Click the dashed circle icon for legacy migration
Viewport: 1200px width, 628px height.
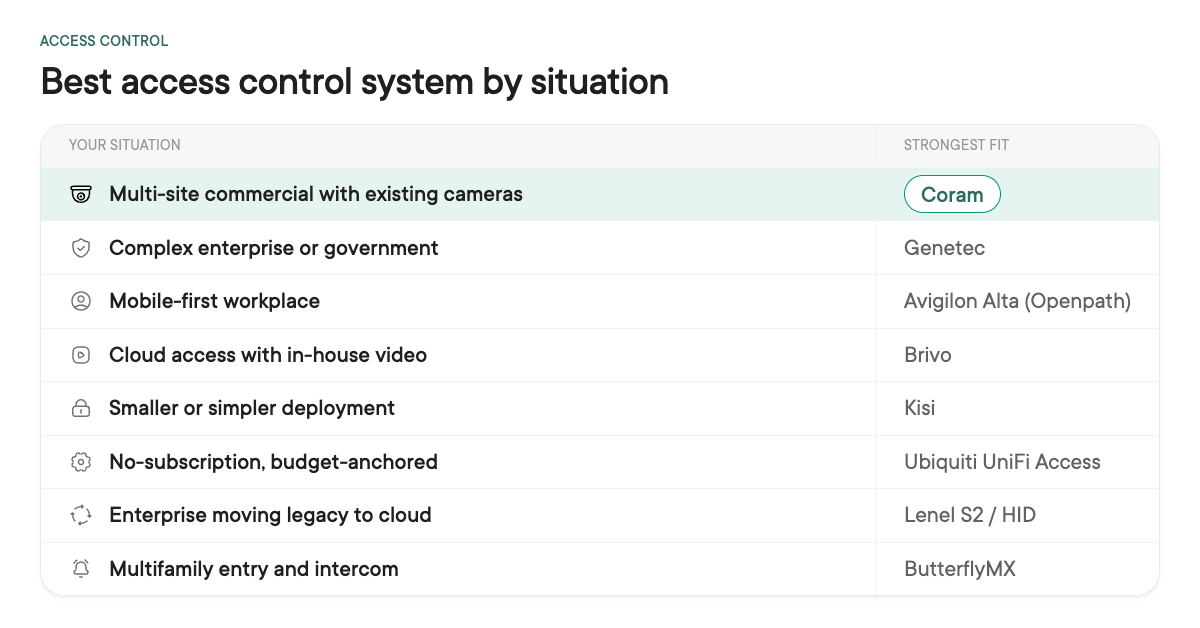[81, 515]
